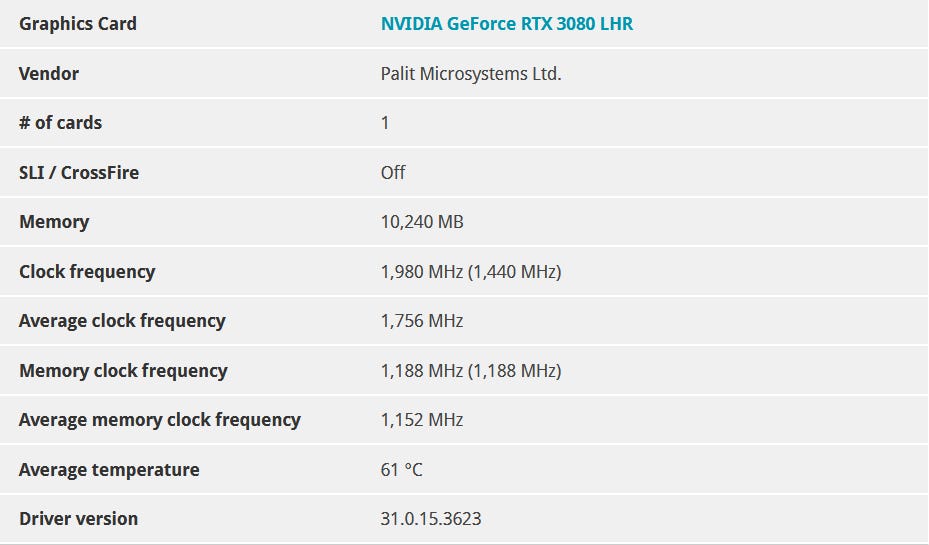Select the 1,980 MHz (1,440 MHz) value
Image resolution: width=929 pixels, height=545 pixels.
(x=471, y=272)
